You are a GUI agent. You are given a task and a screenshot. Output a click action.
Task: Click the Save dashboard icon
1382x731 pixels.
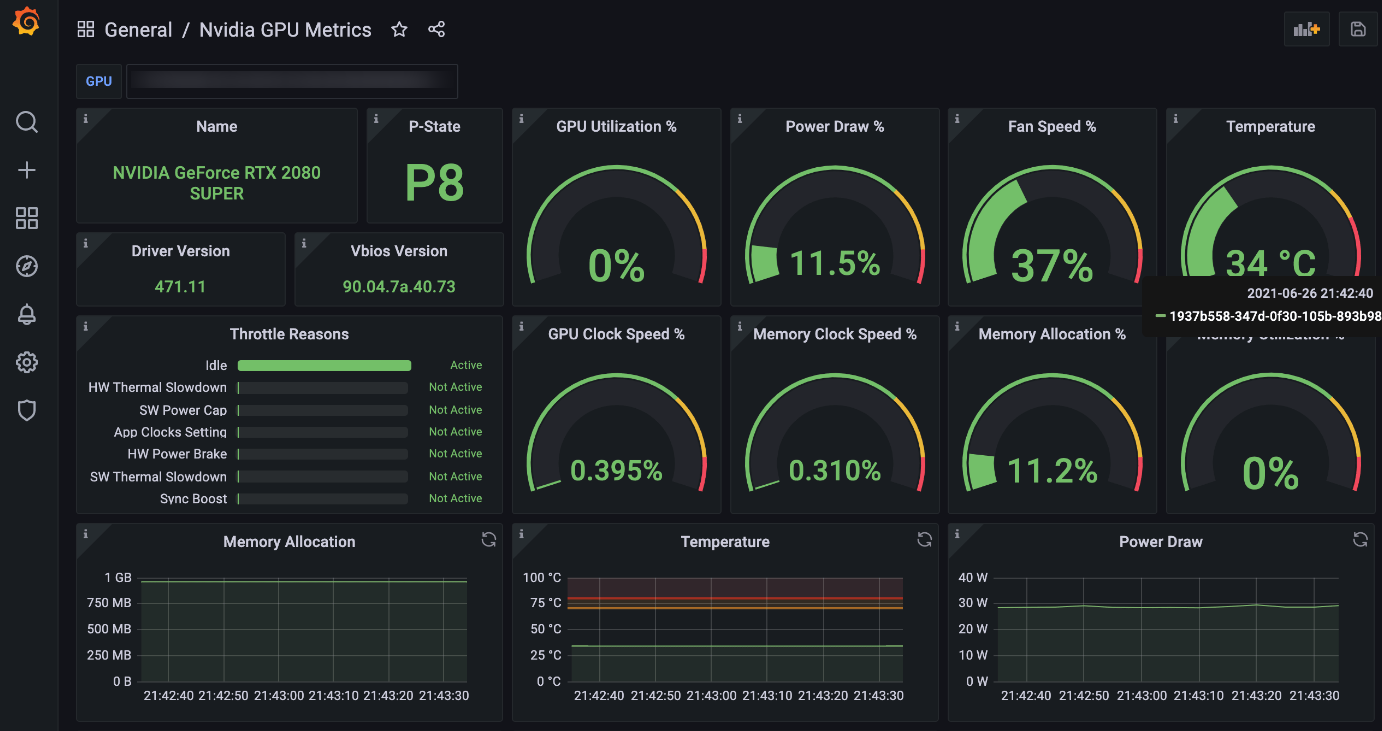coord(1357,30)
